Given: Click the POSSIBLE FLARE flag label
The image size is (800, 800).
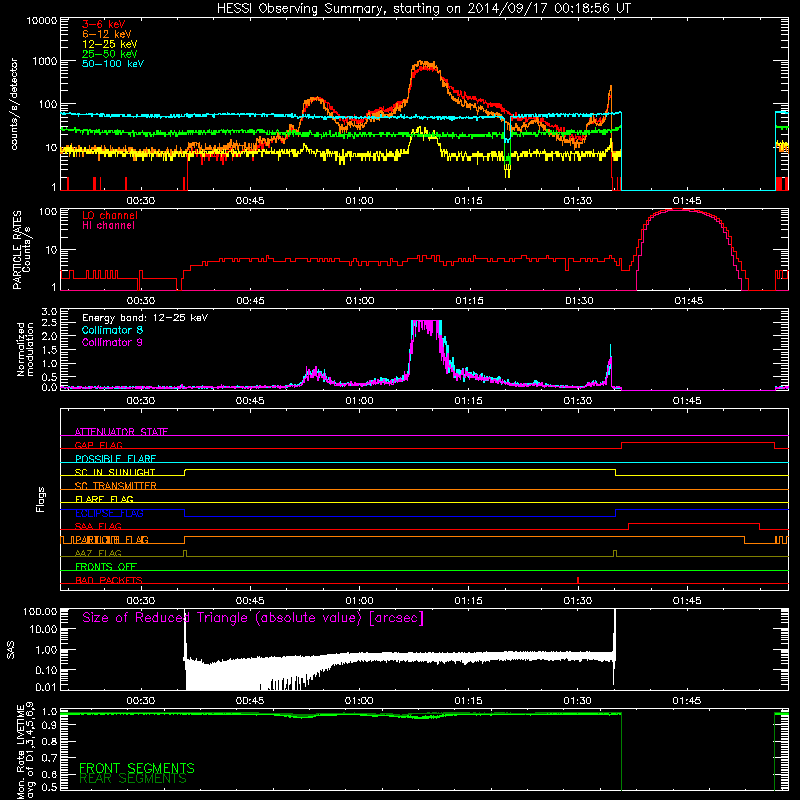Looking at the screenshot, I should click(x=115, y=459).
